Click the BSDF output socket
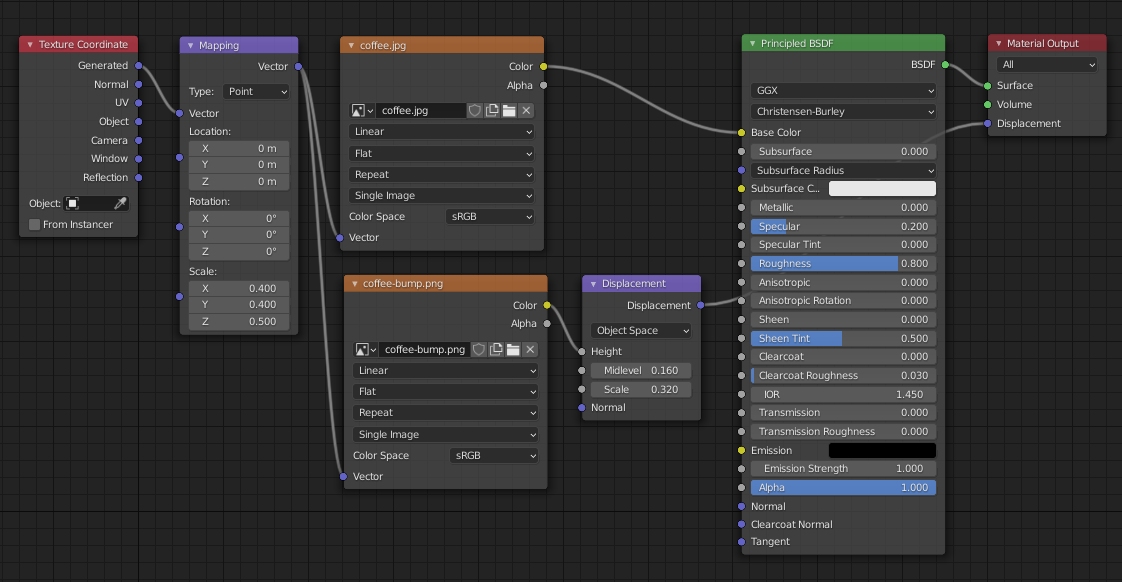 pyautogui.click(x=945, y=64)
